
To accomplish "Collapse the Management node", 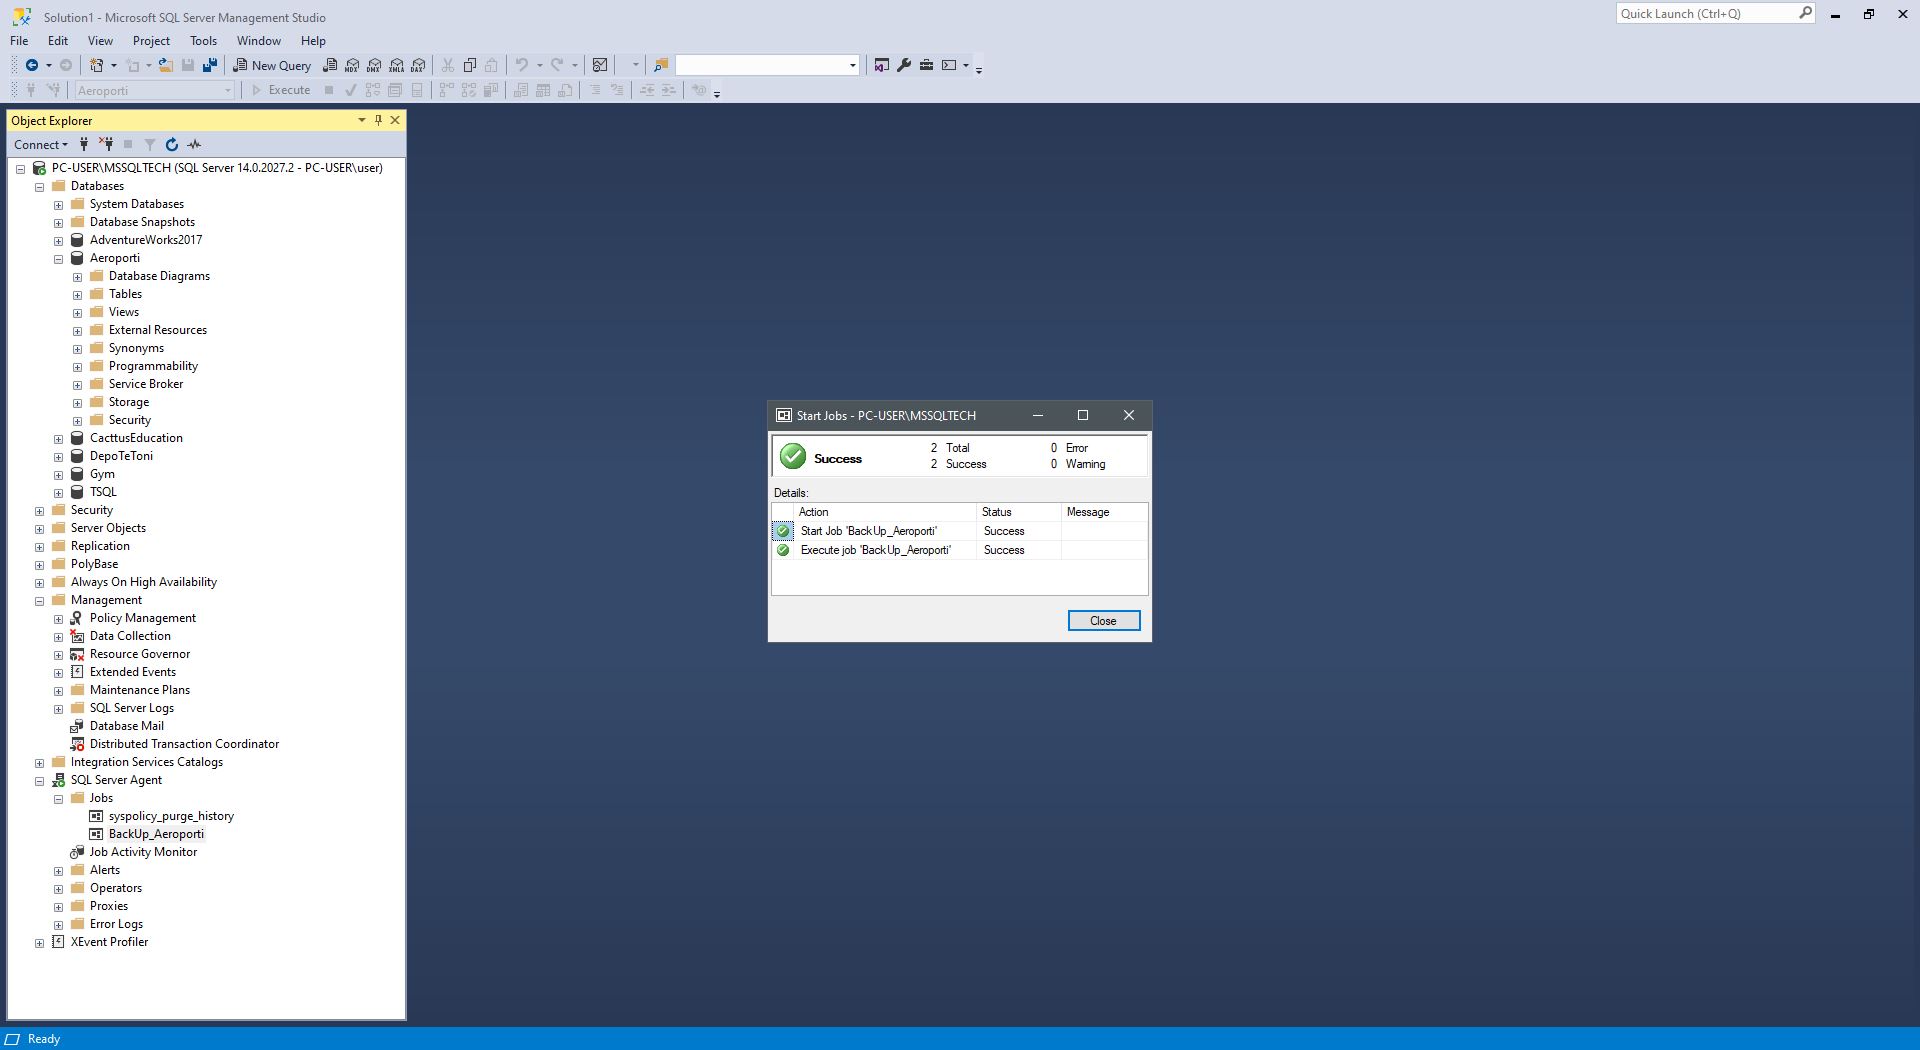I will point(39,601).
